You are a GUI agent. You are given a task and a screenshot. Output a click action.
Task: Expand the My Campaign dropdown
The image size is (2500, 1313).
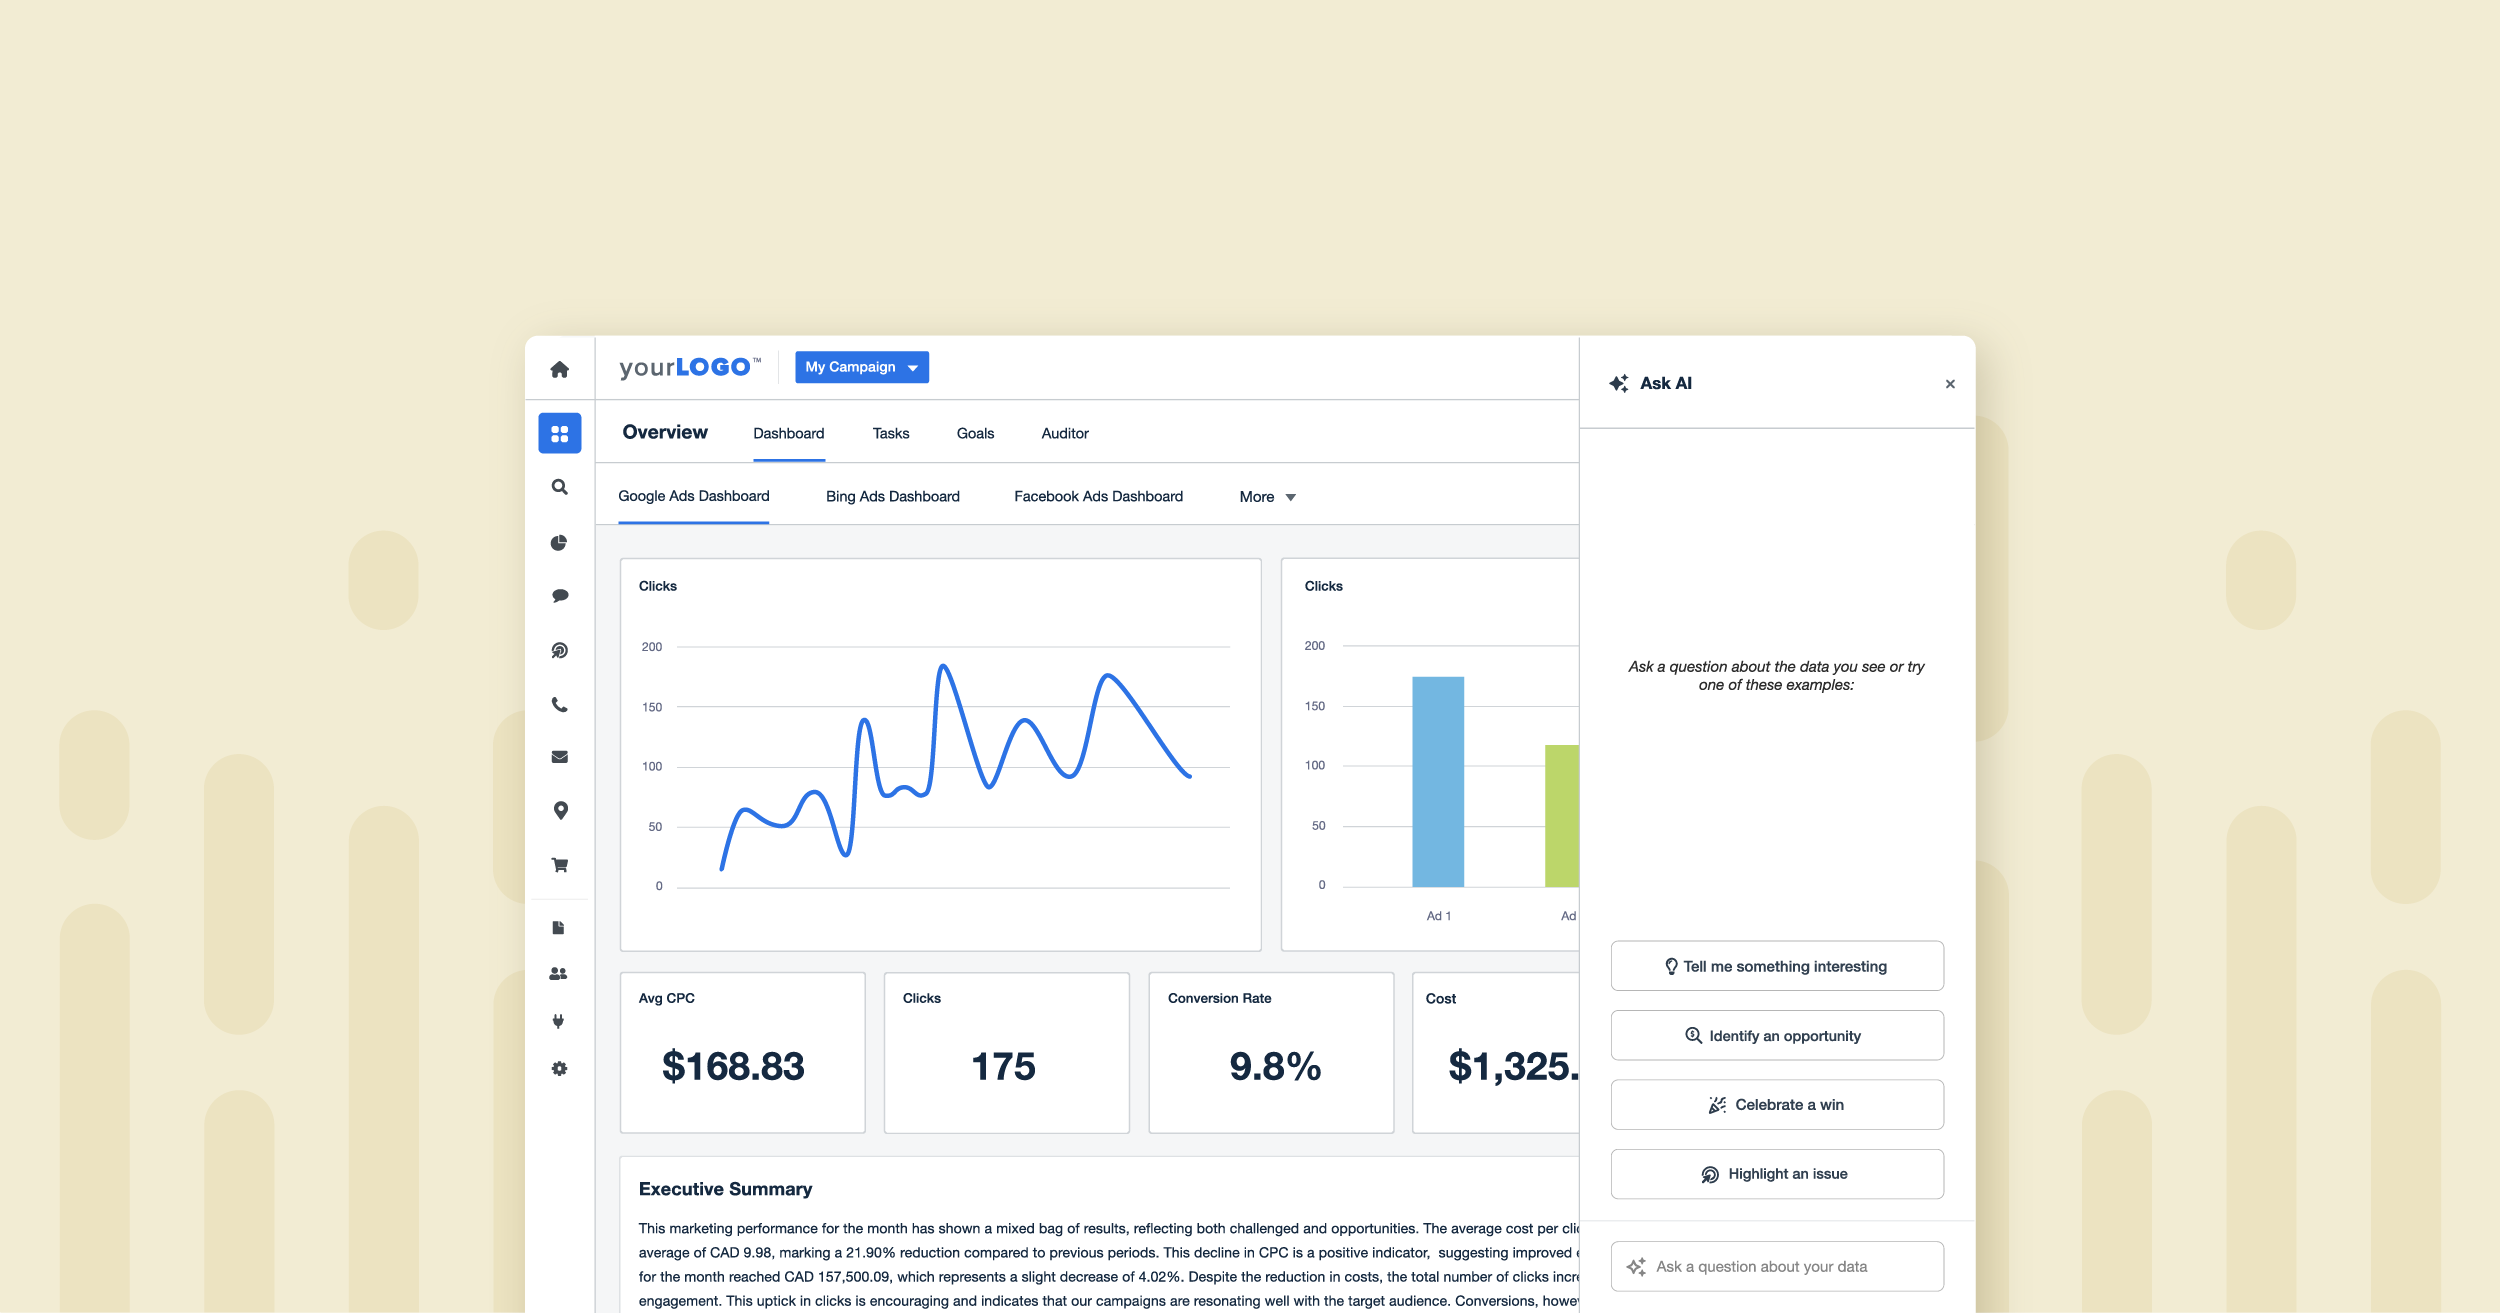coord(861,367)
